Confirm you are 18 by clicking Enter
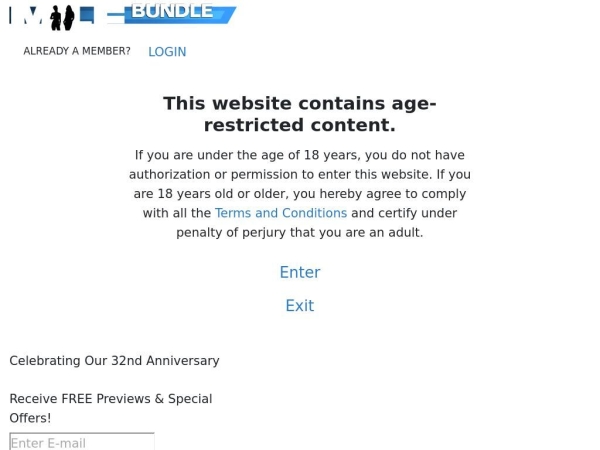The image size is (600, 450). point(300,272)
